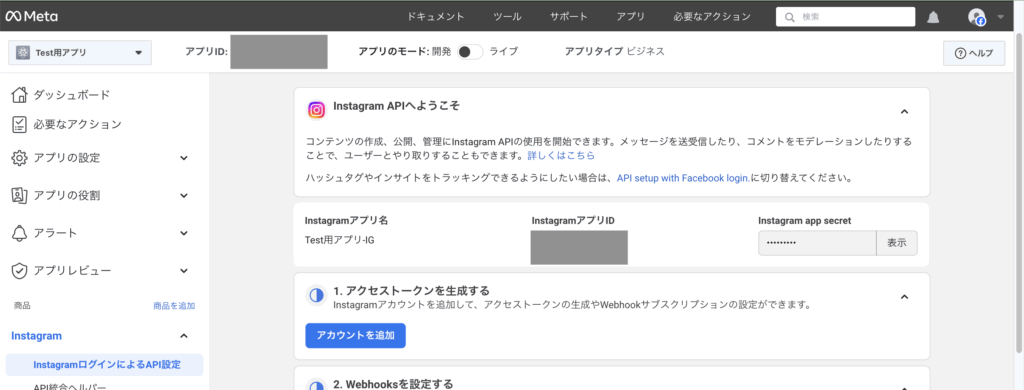Collapse the Instagram sidebar section
1024x390 pixels.
pyautogui.click(x=184, y=336)
